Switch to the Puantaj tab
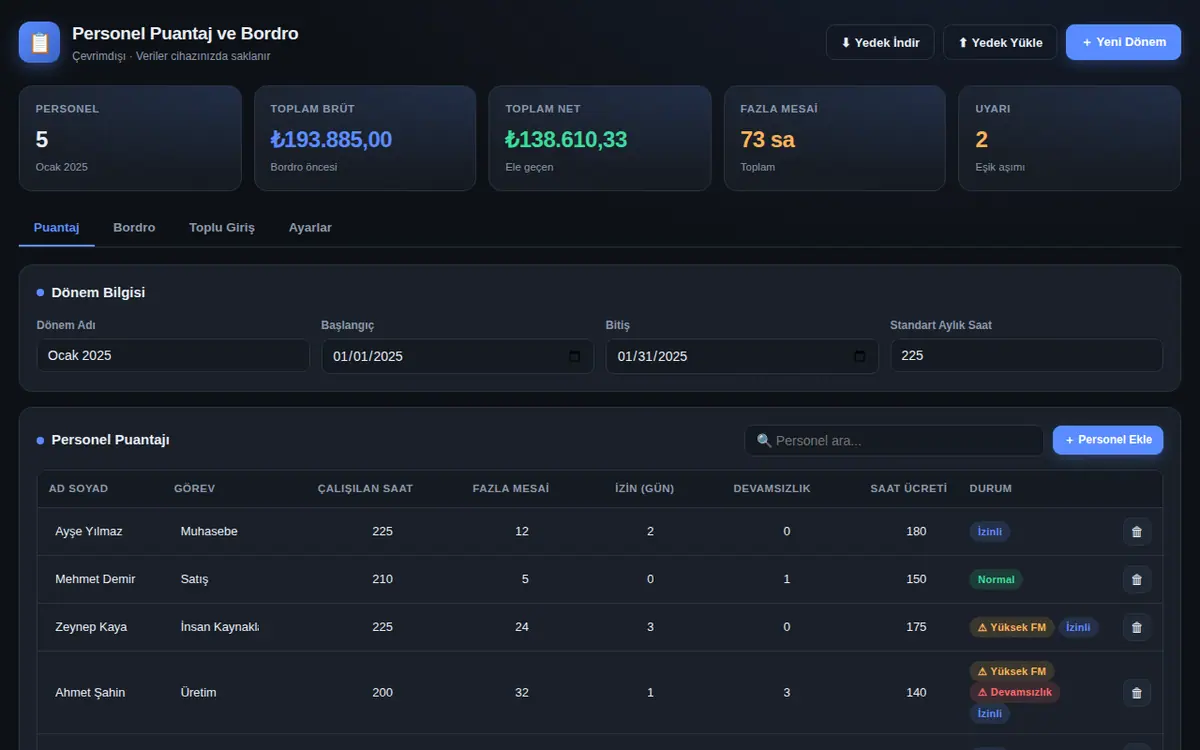Image resolution: width=1200 pixels, height=750 pixels. (x=56, y=228)
